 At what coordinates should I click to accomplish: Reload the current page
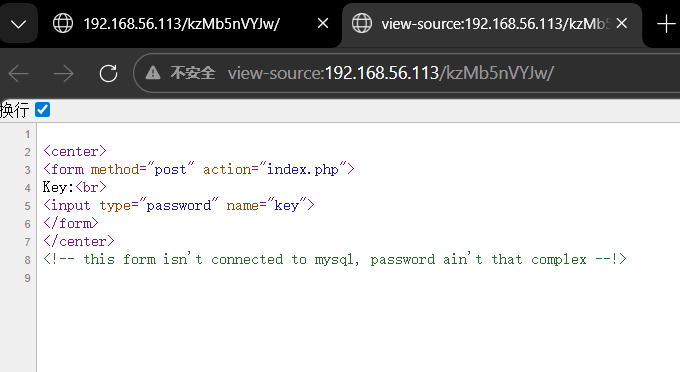(108, 73)
